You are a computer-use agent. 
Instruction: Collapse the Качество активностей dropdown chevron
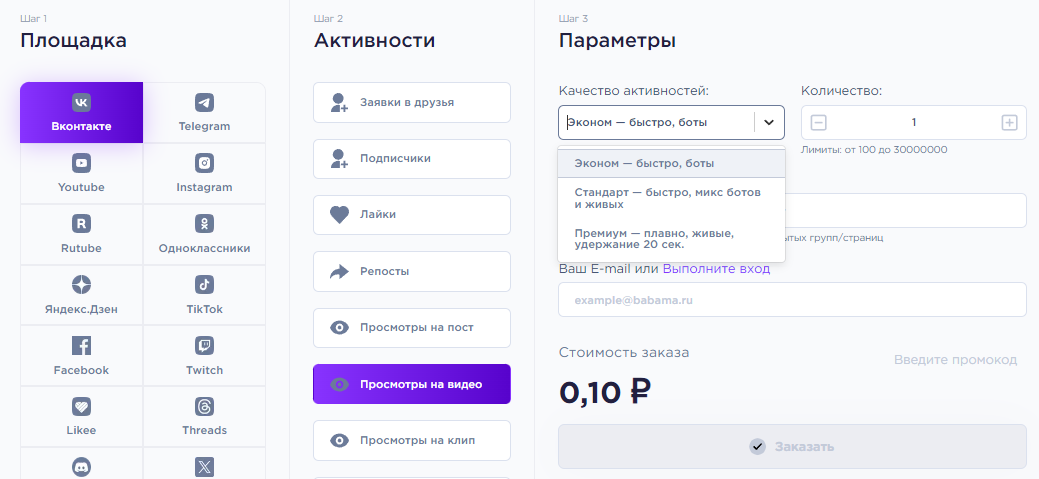(x=769, y=123)
